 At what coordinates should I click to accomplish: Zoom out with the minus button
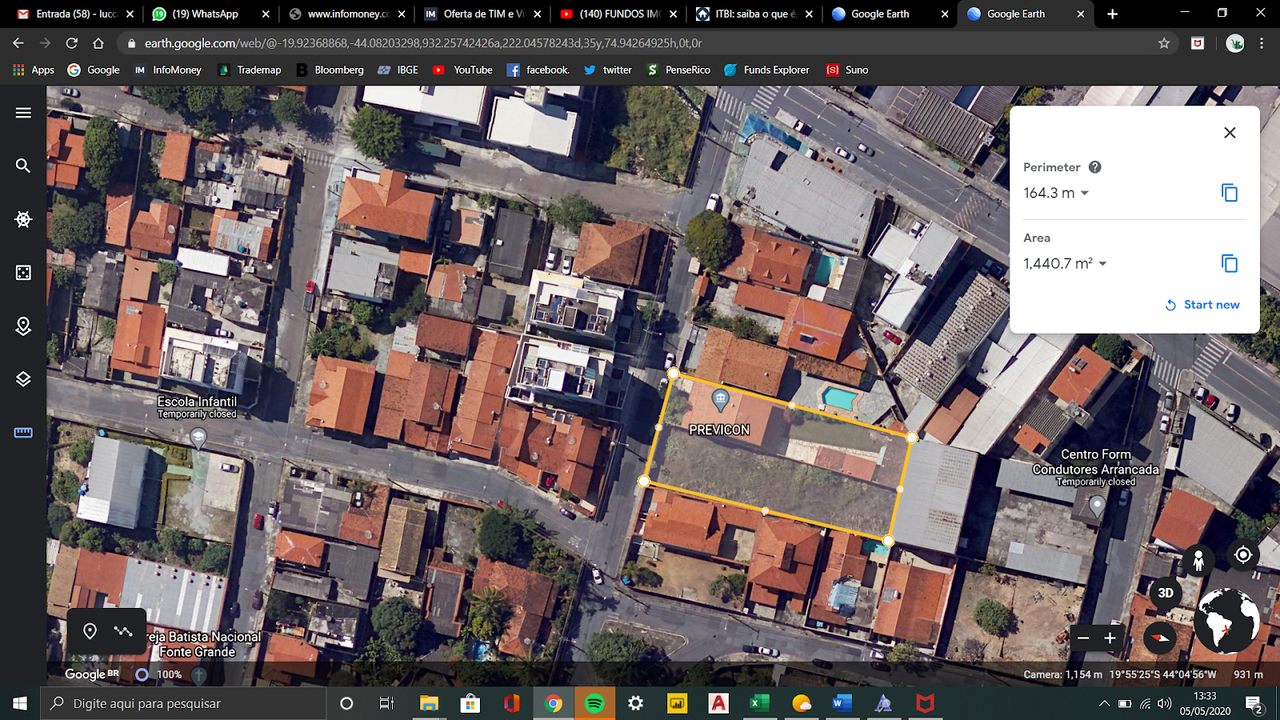(1083, 638)
